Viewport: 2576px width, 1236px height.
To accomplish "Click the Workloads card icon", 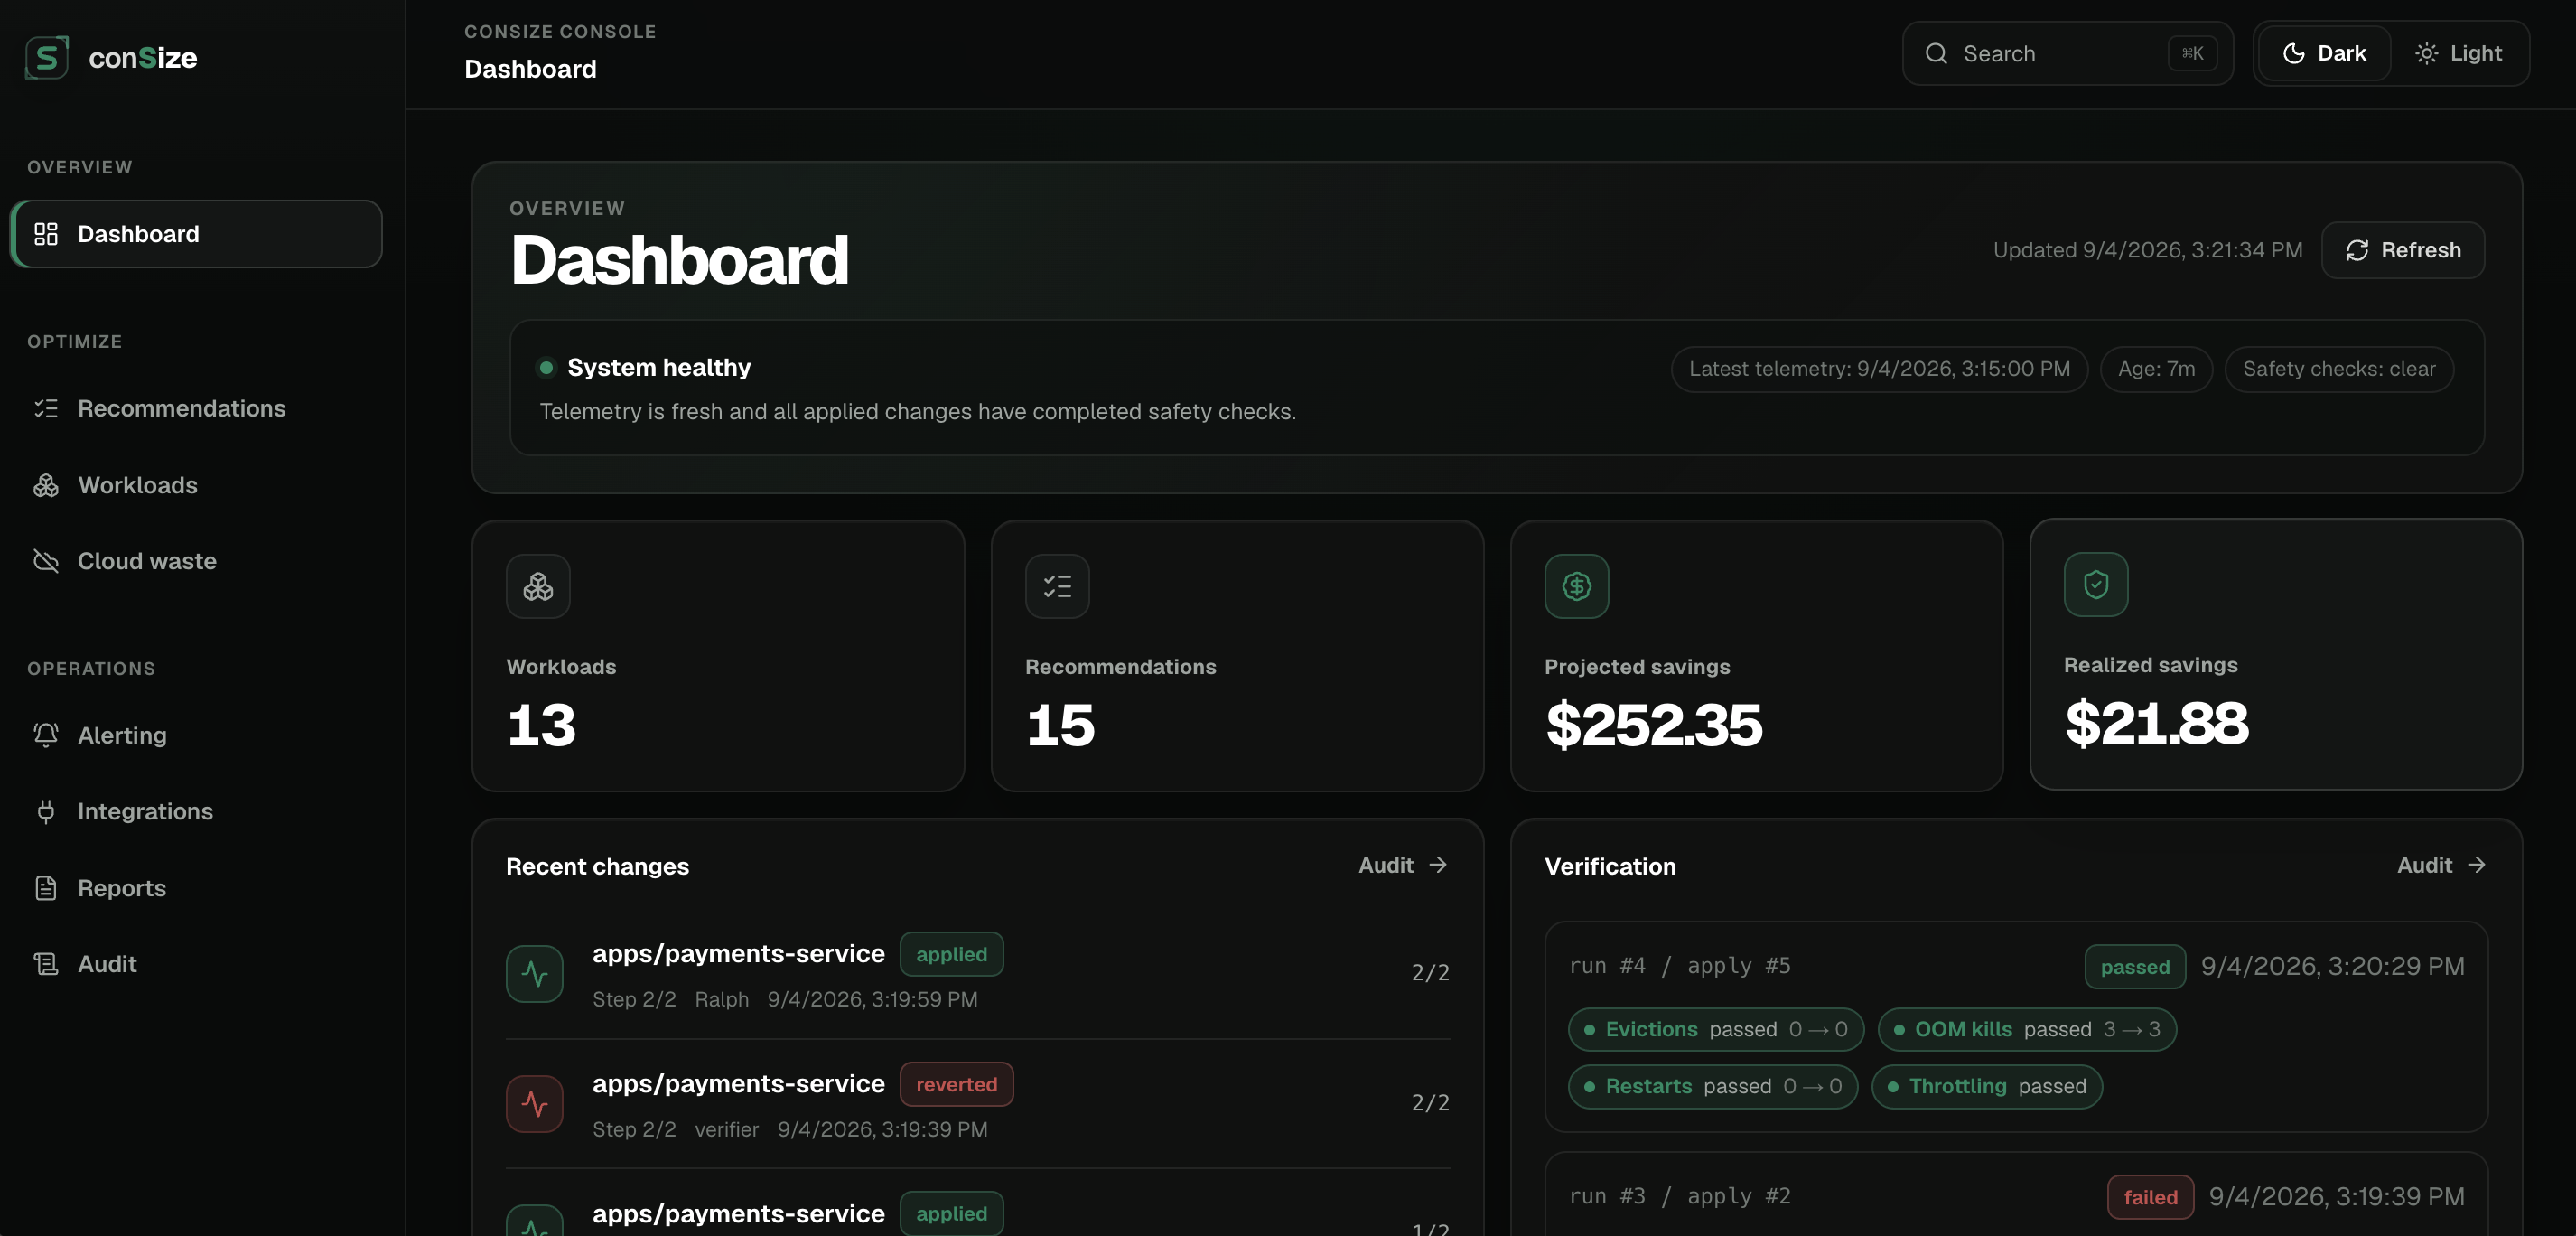I will pyautogui.click(x=538, y=586).
